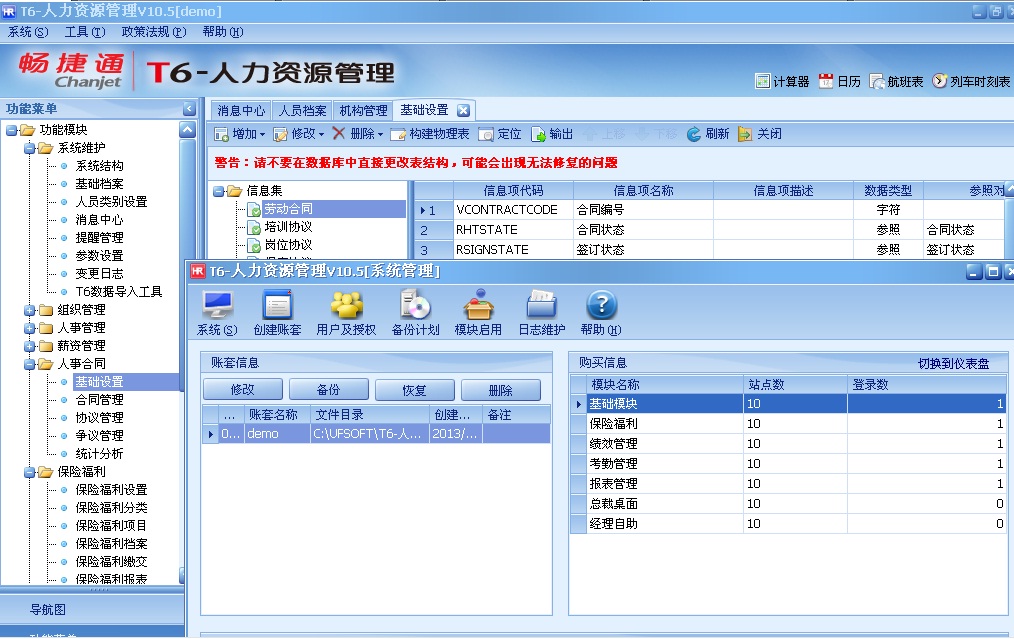Close the 基础设置 tab
Screen dimensions: 1014x639
[463, 111]
